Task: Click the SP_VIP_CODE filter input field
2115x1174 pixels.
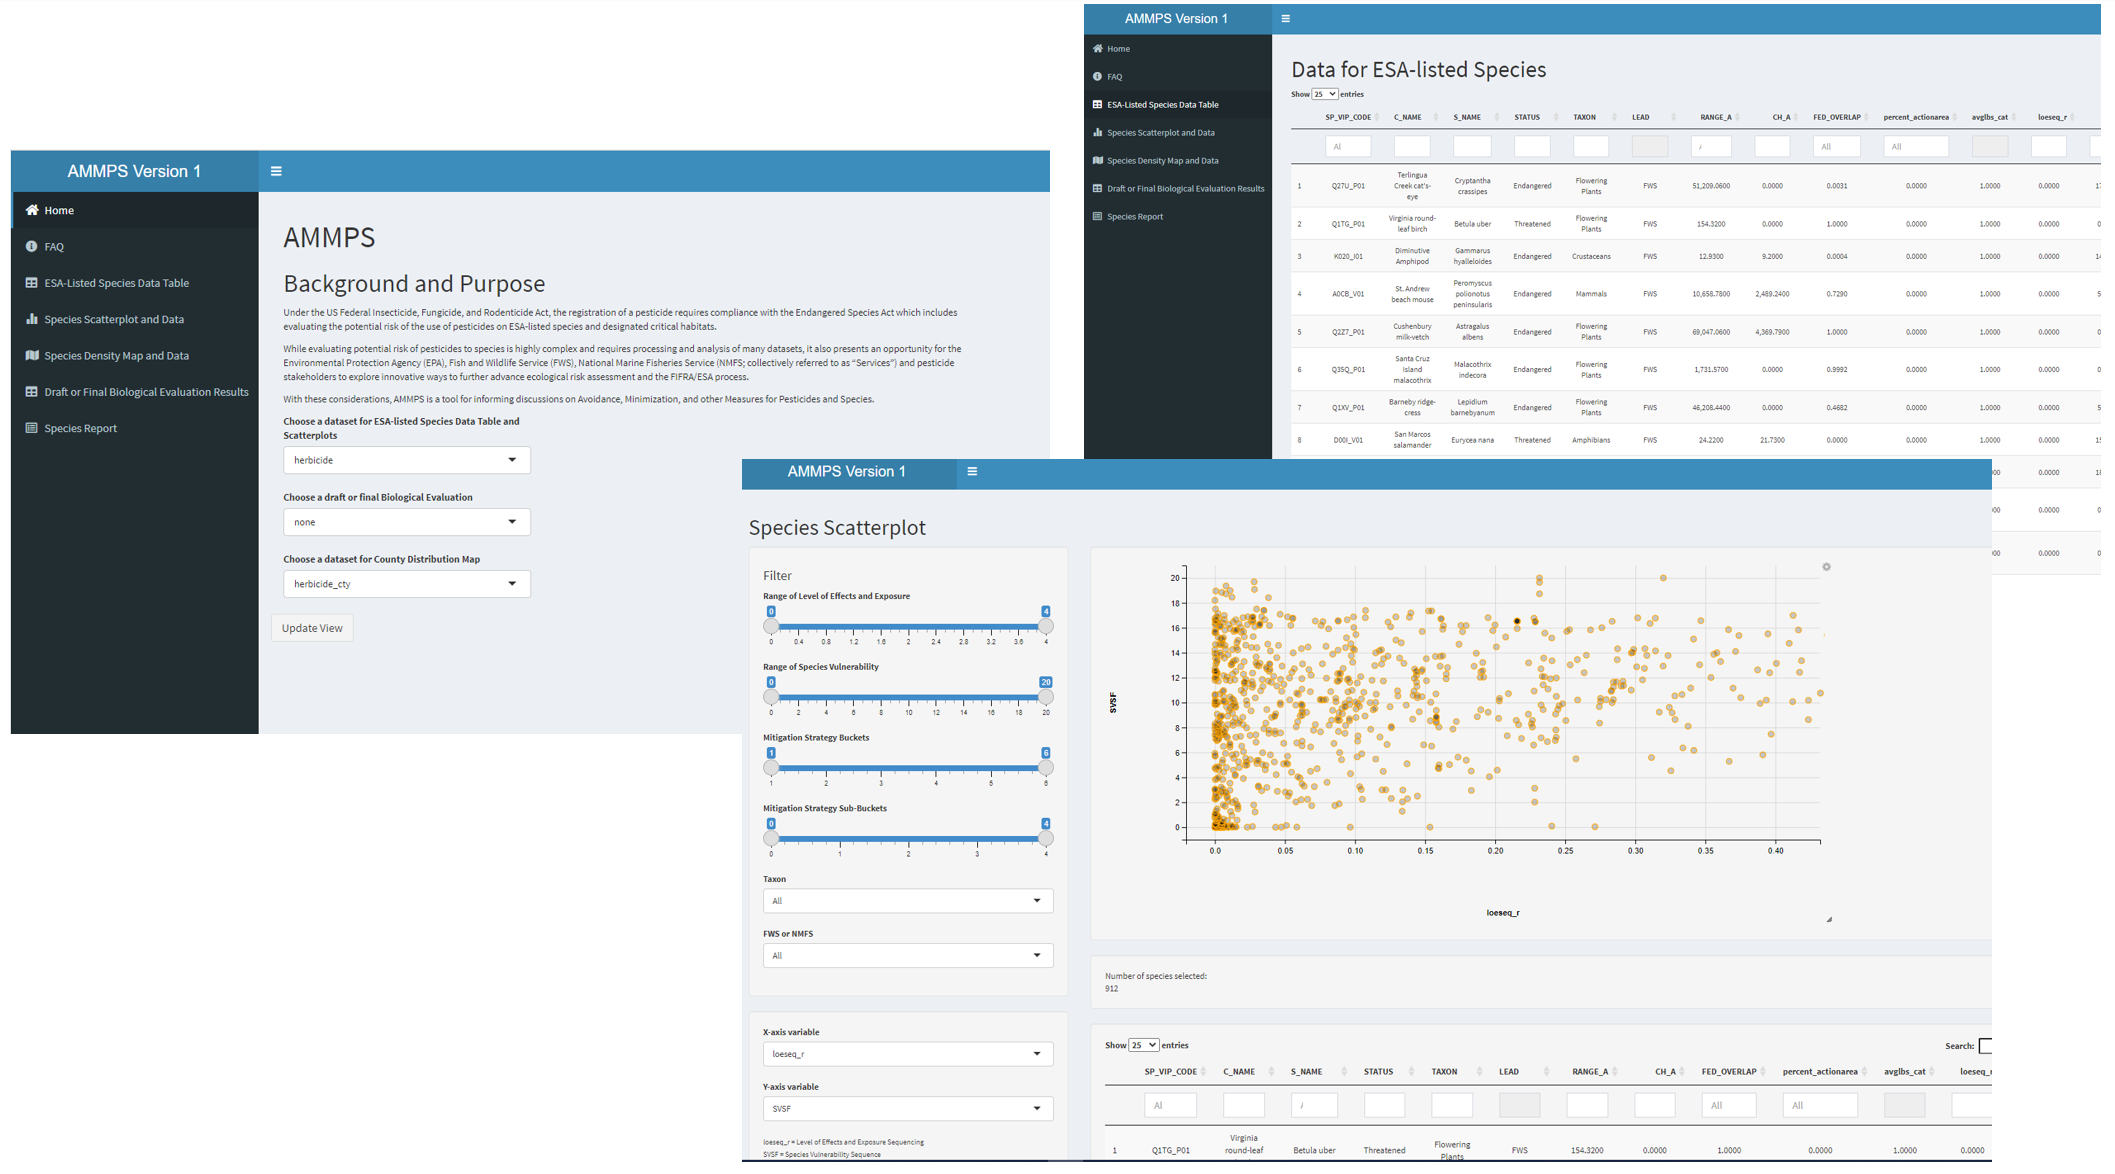Action: (x=1347, y=146)
